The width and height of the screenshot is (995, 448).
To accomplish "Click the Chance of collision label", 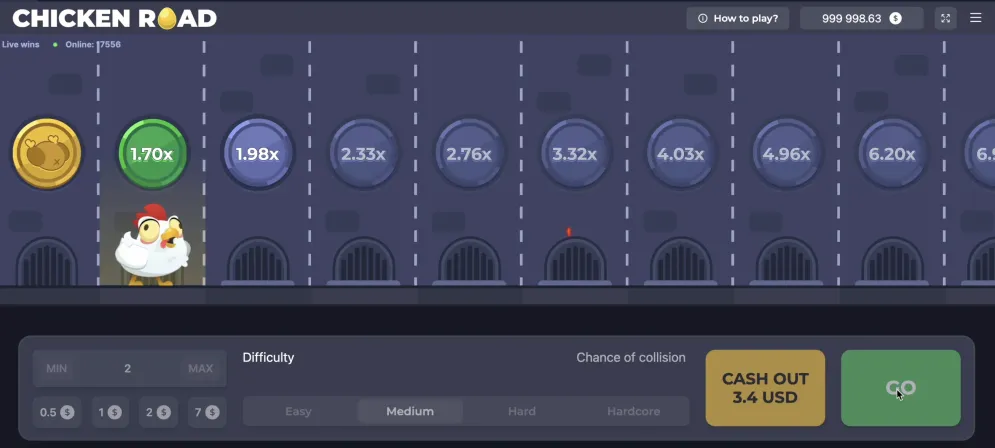I will point(631,358).
